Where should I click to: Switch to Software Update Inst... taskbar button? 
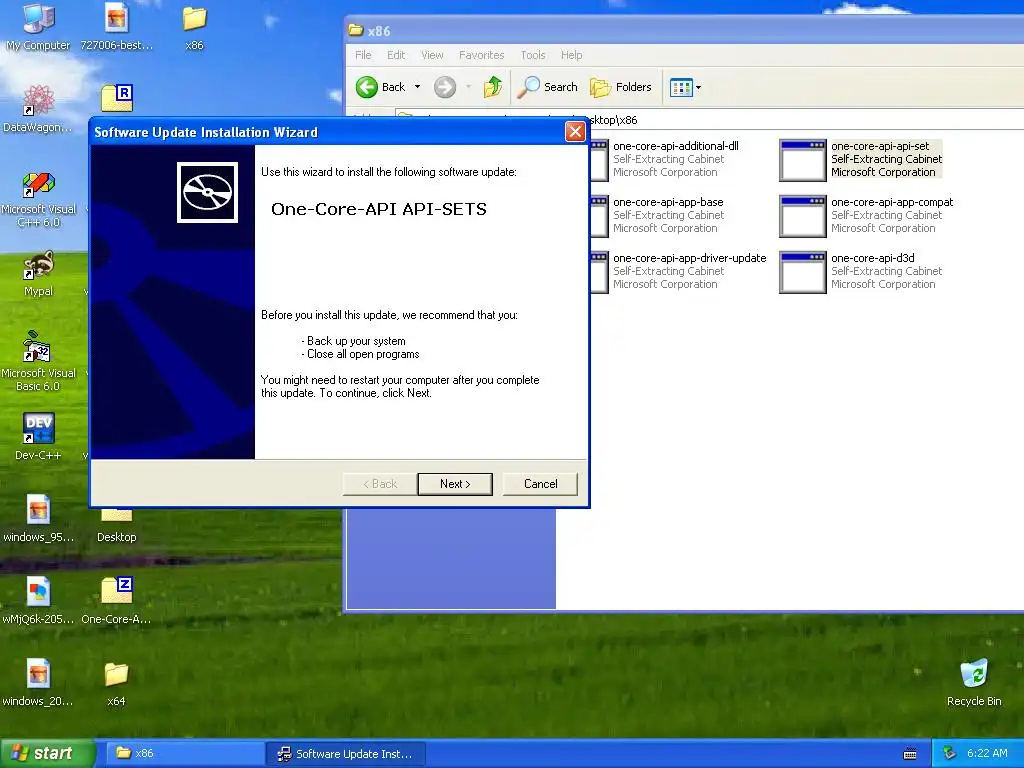pyautogui.click(x=346, y=754)
